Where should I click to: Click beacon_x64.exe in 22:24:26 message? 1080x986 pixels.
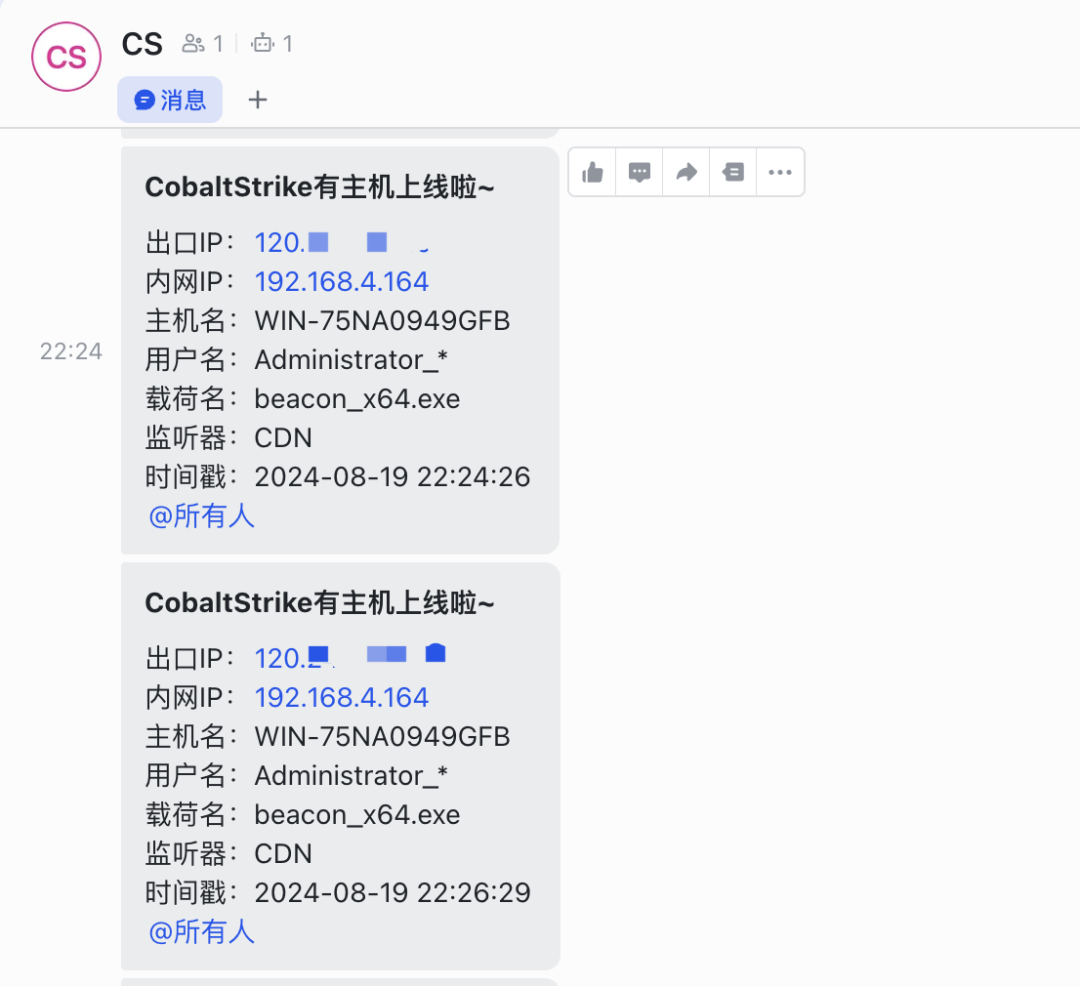pyautogui.click(x=357, y=399)
